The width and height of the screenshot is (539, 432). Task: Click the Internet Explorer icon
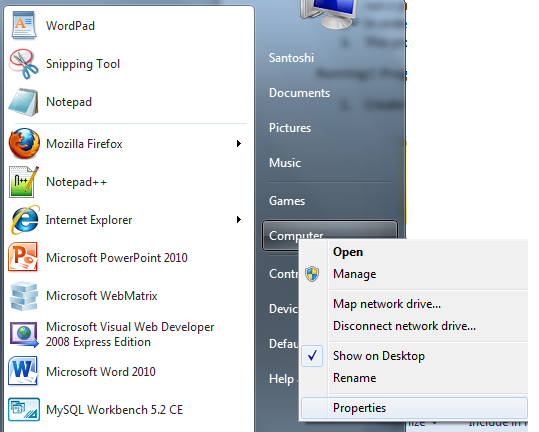point(25,220)
